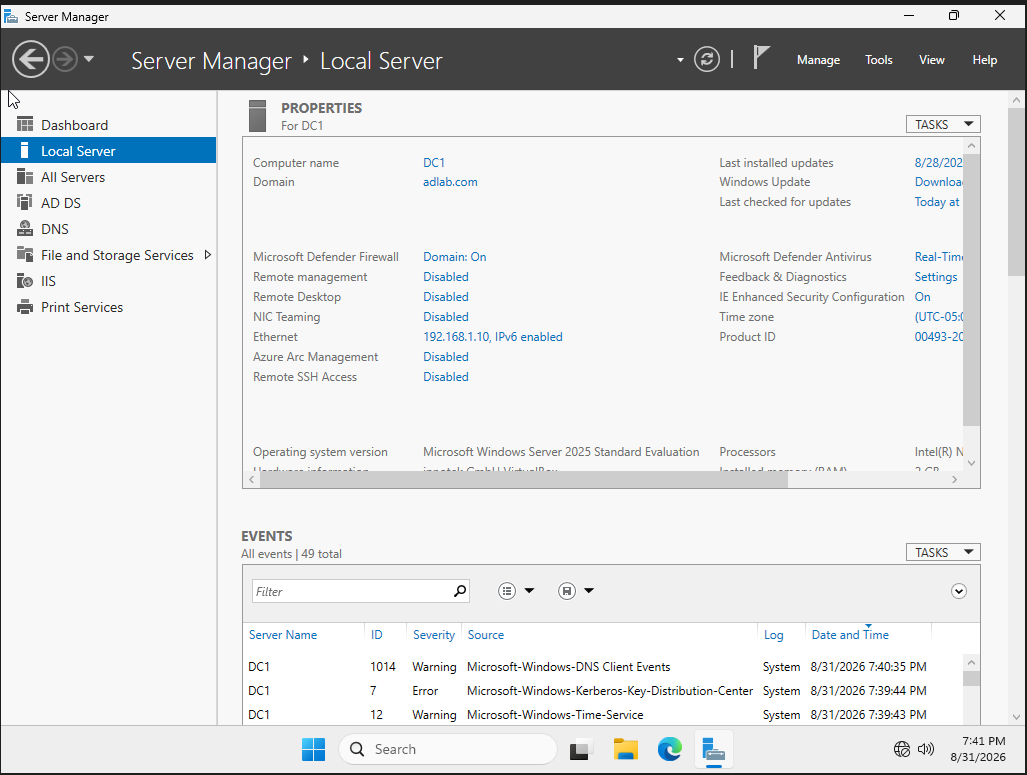The width and height of the screenshot is (1027, 775).
Task: Open the navigation history dropdown arrow
Action: point(89,60)
